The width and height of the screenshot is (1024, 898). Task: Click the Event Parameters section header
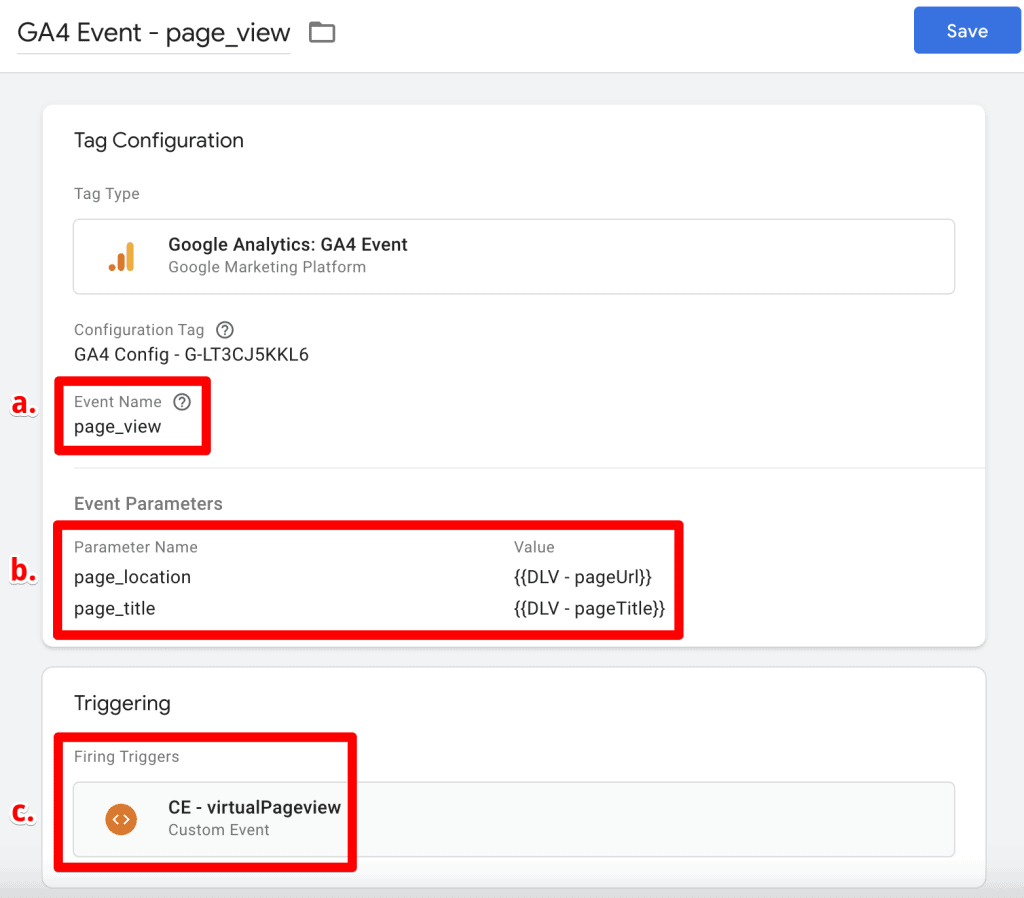point(148,503)
